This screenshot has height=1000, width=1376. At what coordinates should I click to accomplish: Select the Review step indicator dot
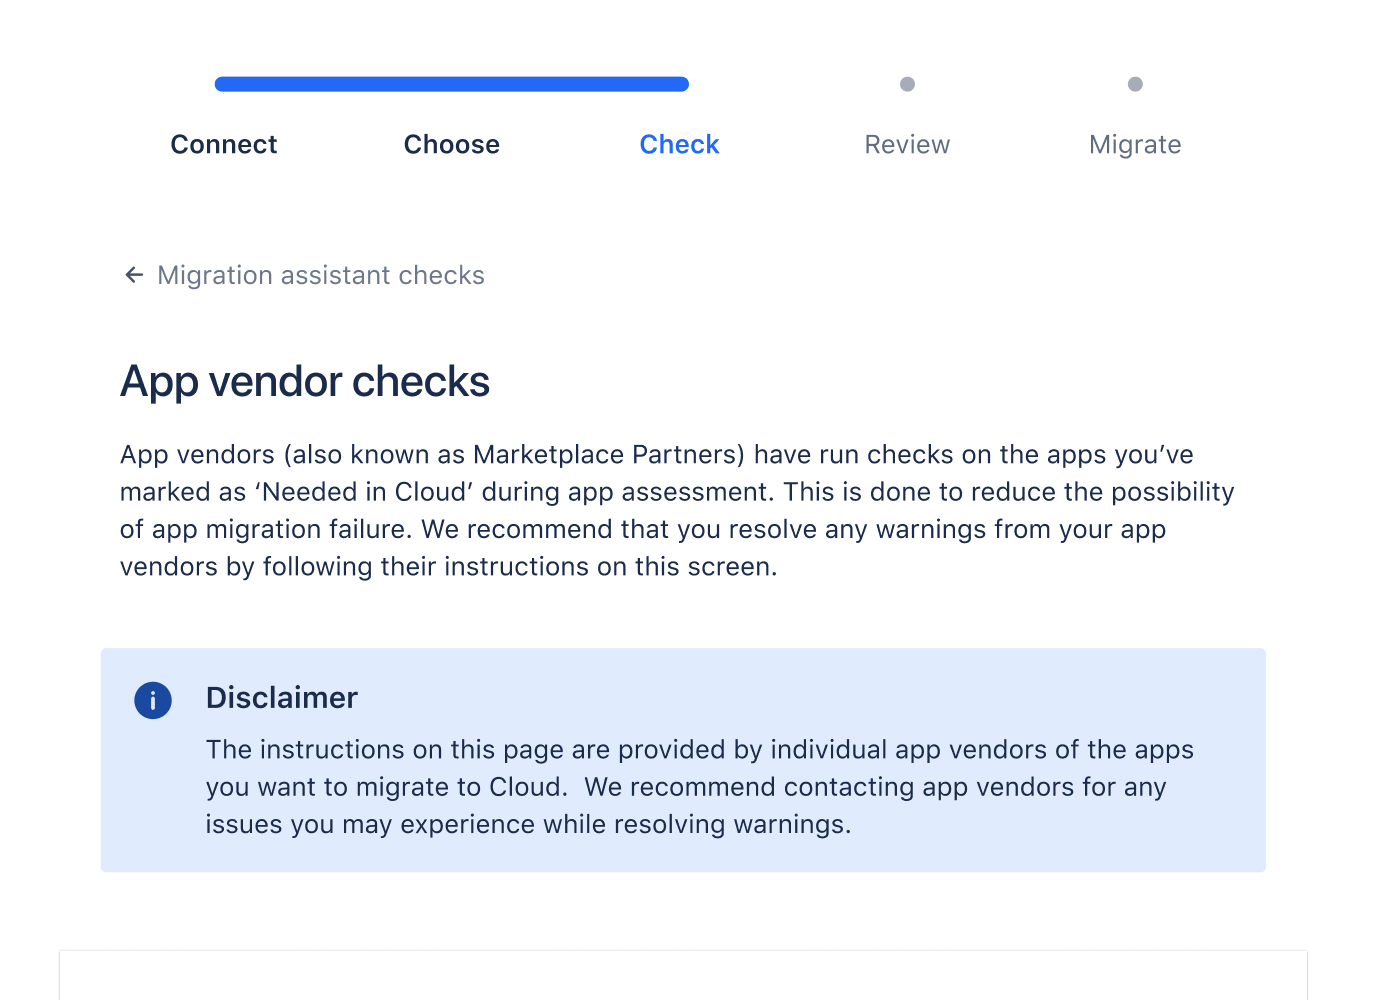[907, 84]
